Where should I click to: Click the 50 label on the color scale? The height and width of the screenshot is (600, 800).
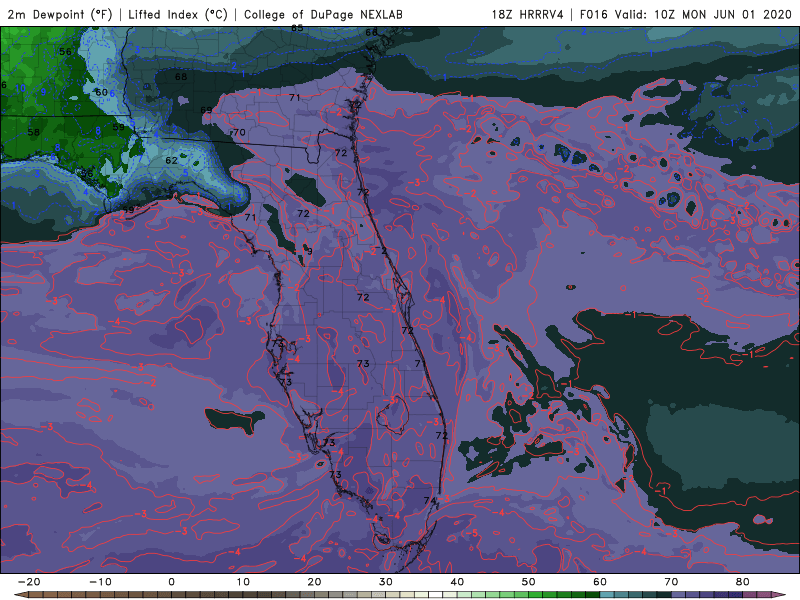coord(529,582)
